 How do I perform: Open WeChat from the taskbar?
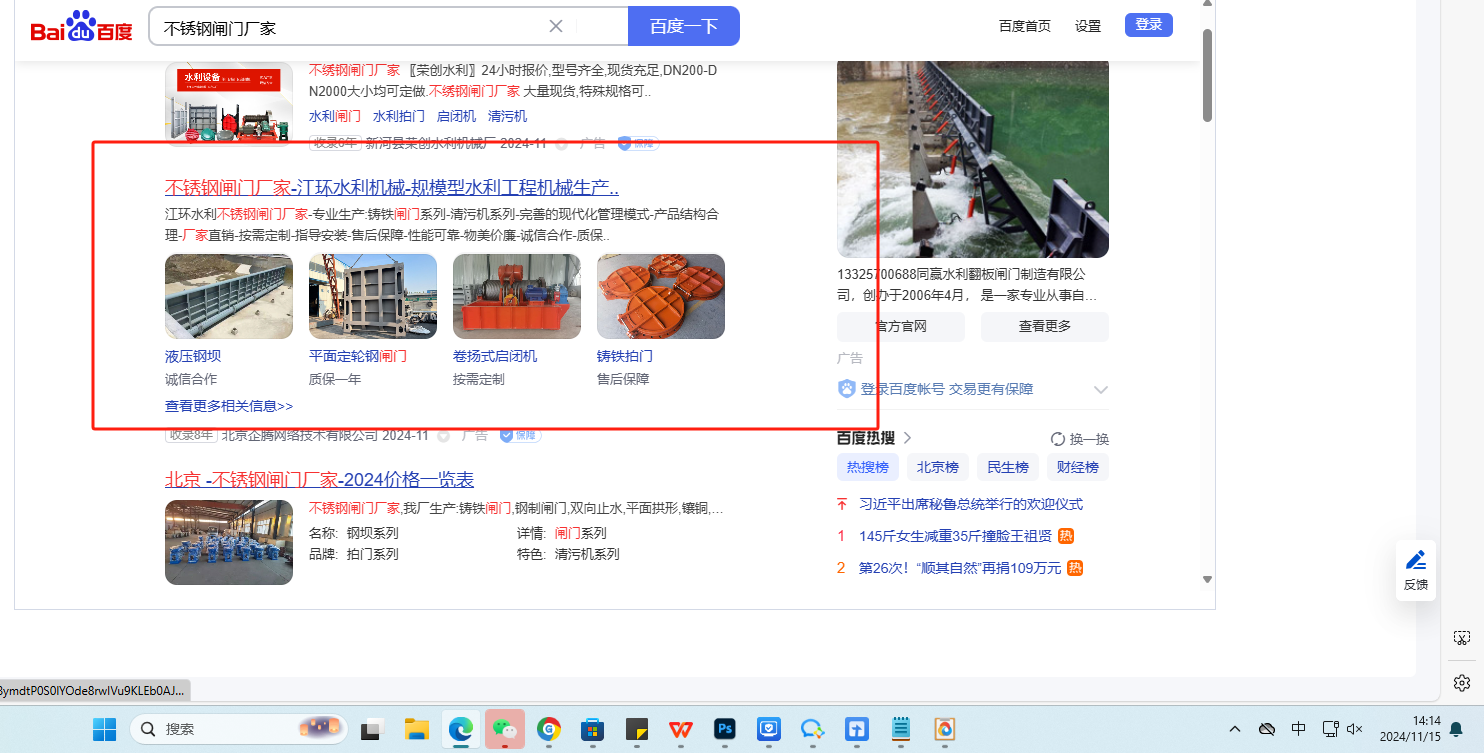505,729
